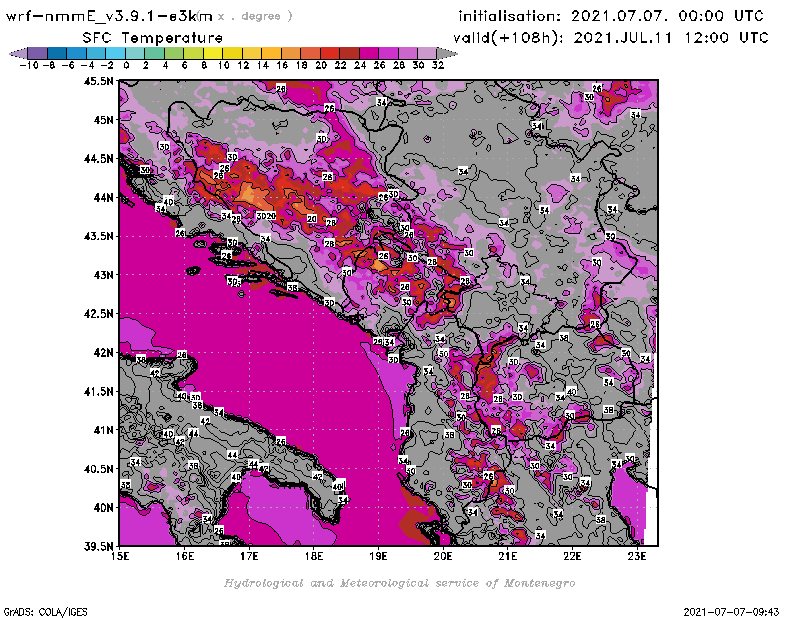Click the legend tick value "-10"
Image resolution: width=800 pixels, height=618 pixels.
click(x=29, y=66)
